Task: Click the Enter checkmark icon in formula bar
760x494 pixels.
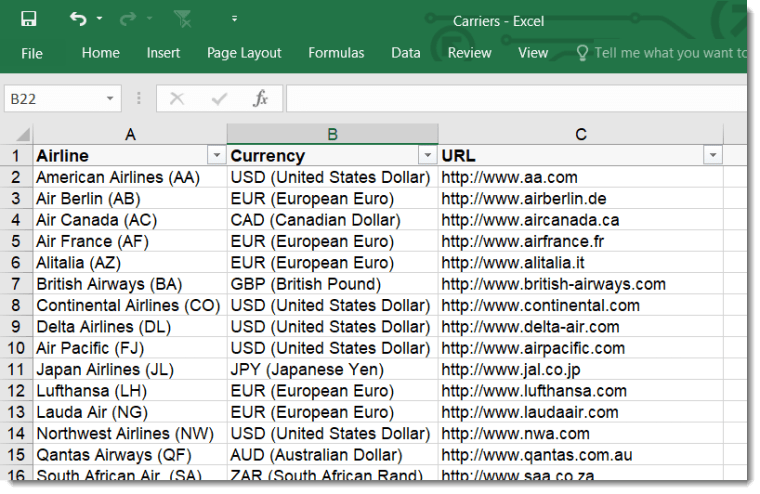Action: (x=219, y=99)
